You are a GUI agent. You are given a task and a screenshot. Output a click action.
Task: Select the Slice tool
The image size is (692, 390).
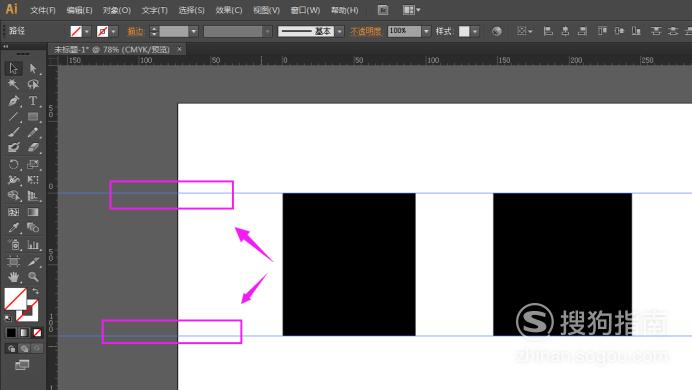[33, 261]
